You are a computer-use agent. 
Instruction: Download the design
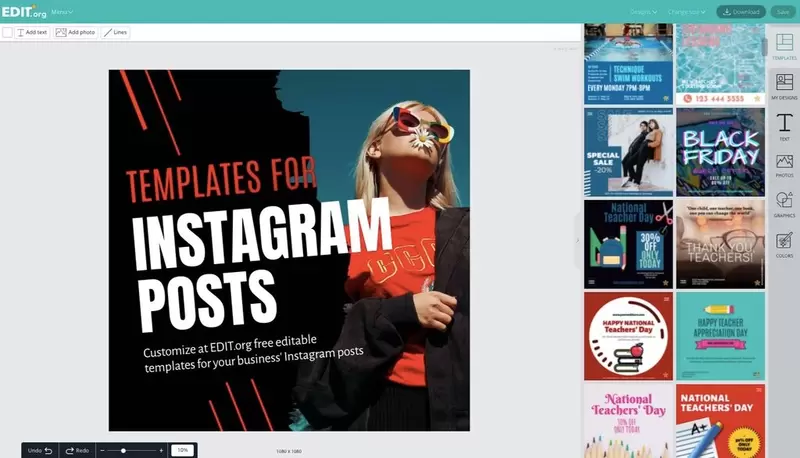[x=741, y=12]
